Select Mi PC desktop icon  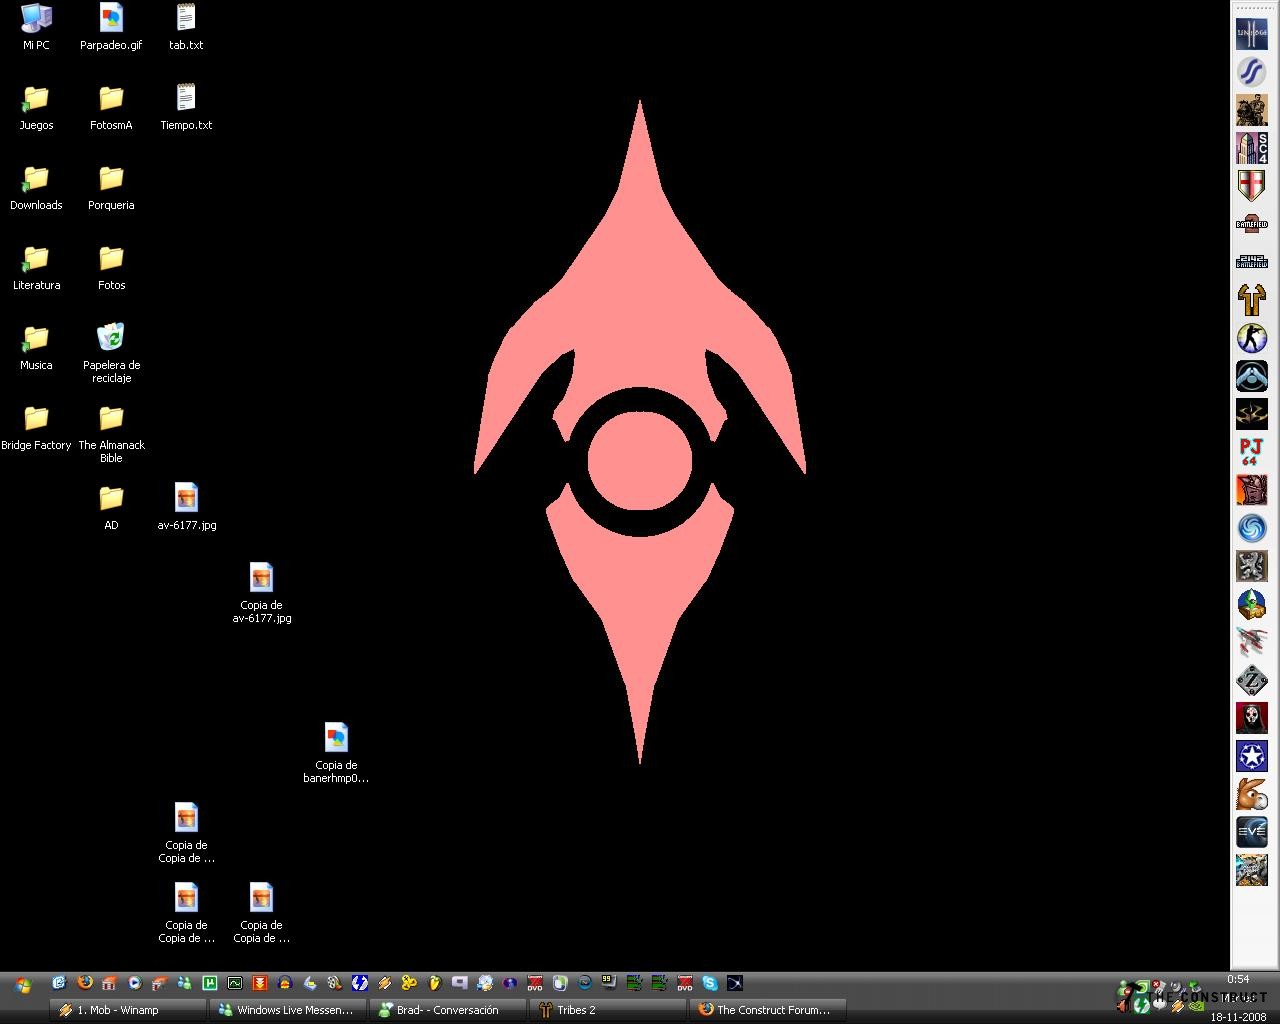(36, 27)
